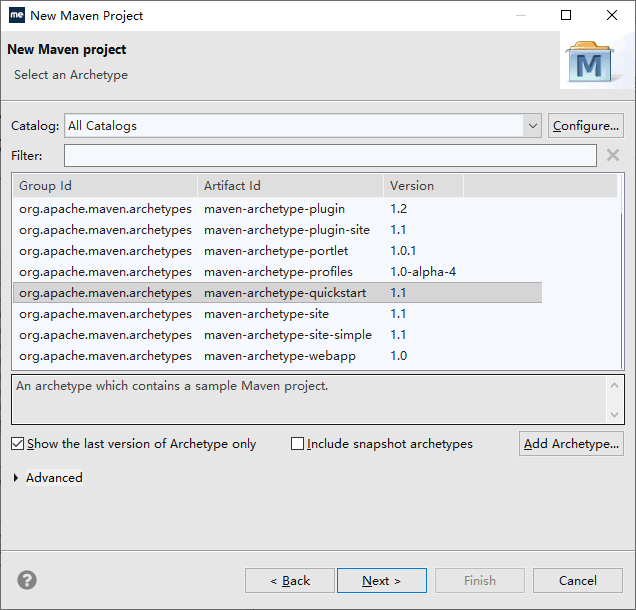
Task: Select the maven-archetype-site artifact
Action: (x=266, y=314)
